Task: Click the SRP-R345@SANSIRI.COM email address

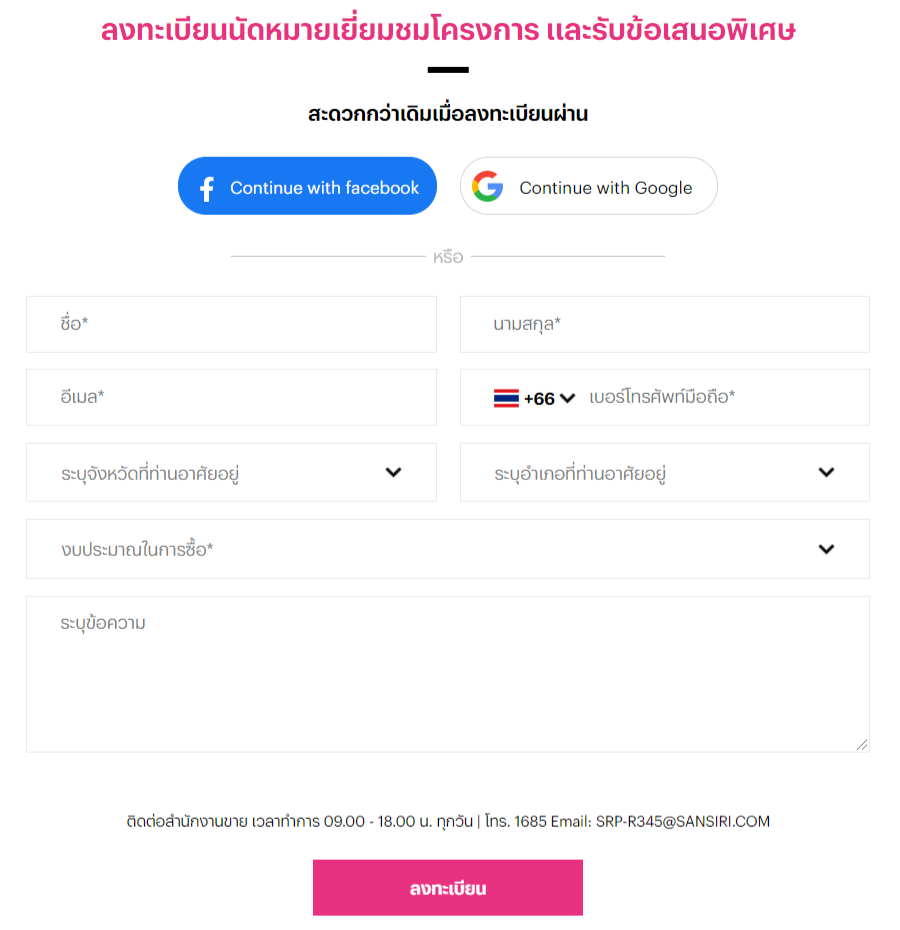Action: [683, 822]
